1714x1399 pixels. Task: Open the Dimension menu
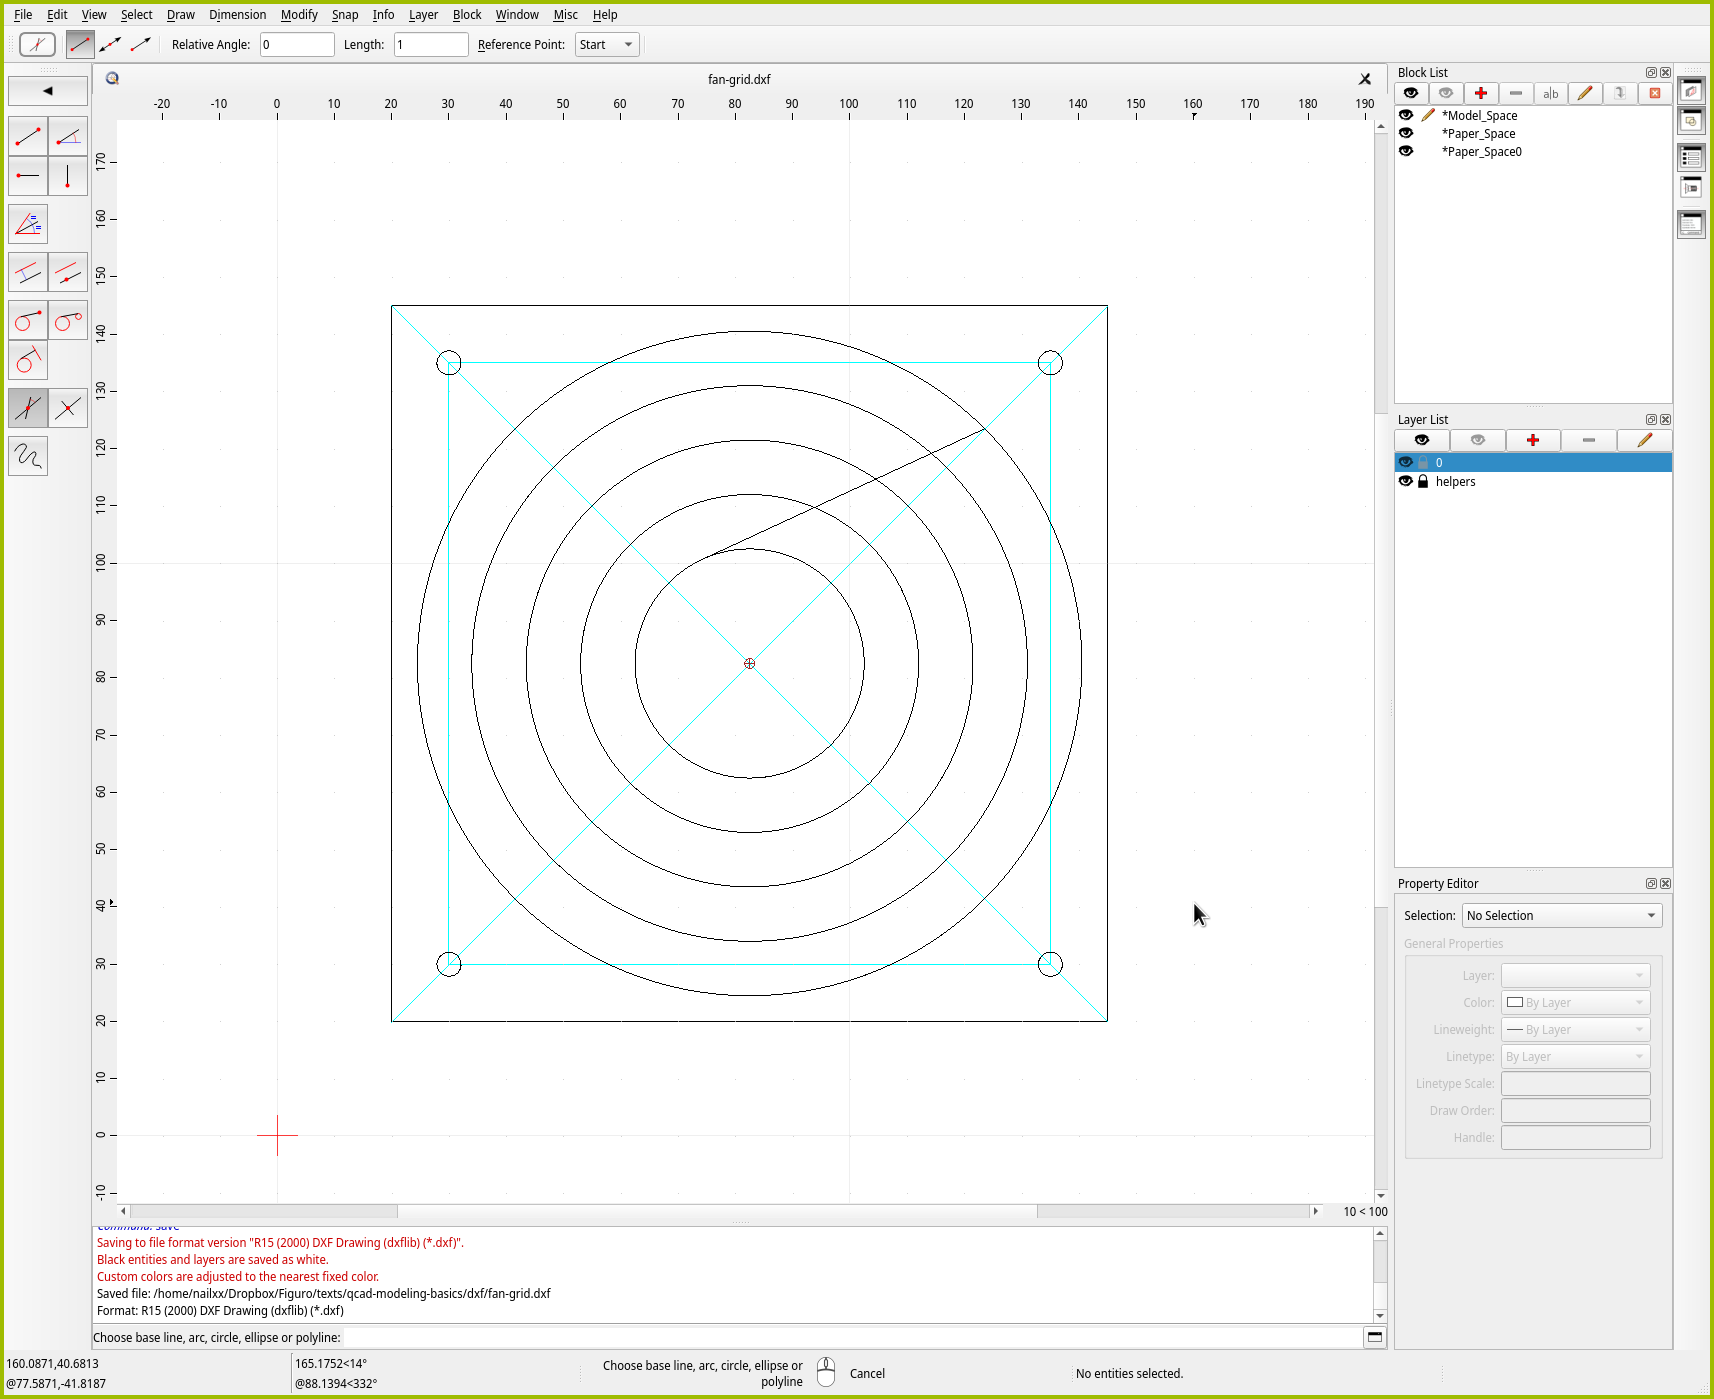[x=237, y=15]
